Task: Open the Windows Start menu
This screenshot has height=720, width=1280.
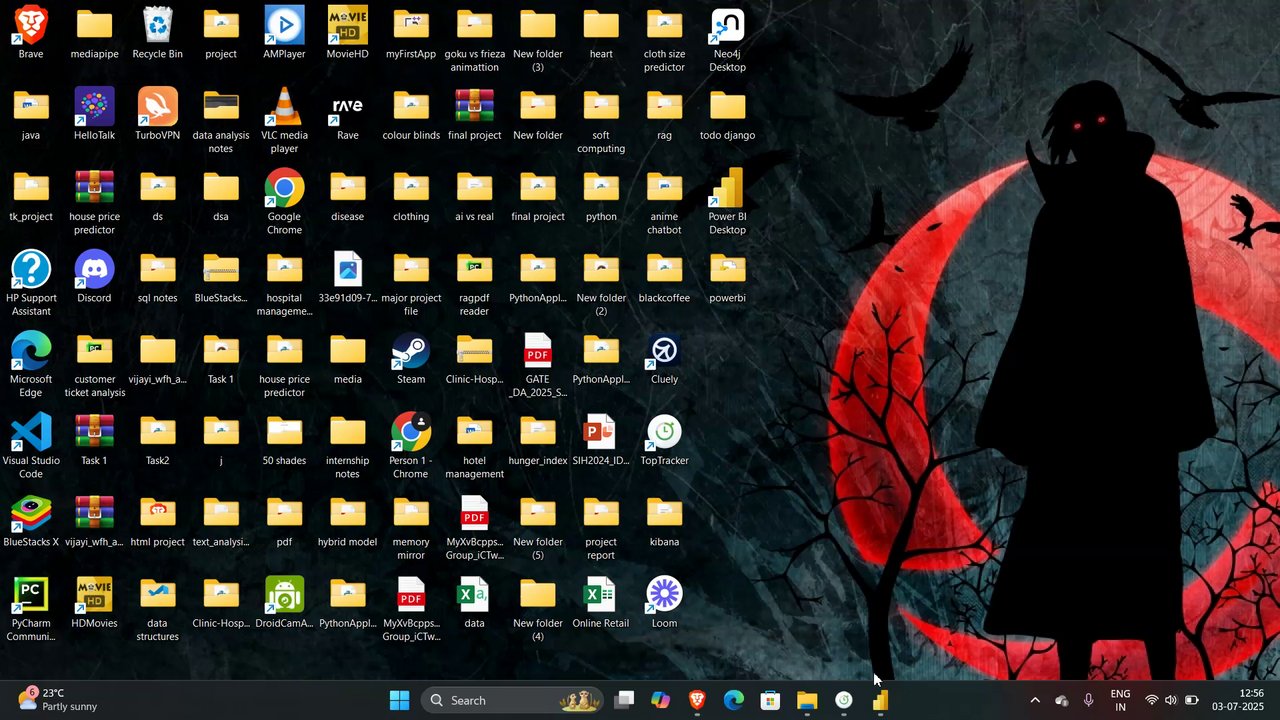Action: coord(399,700)
